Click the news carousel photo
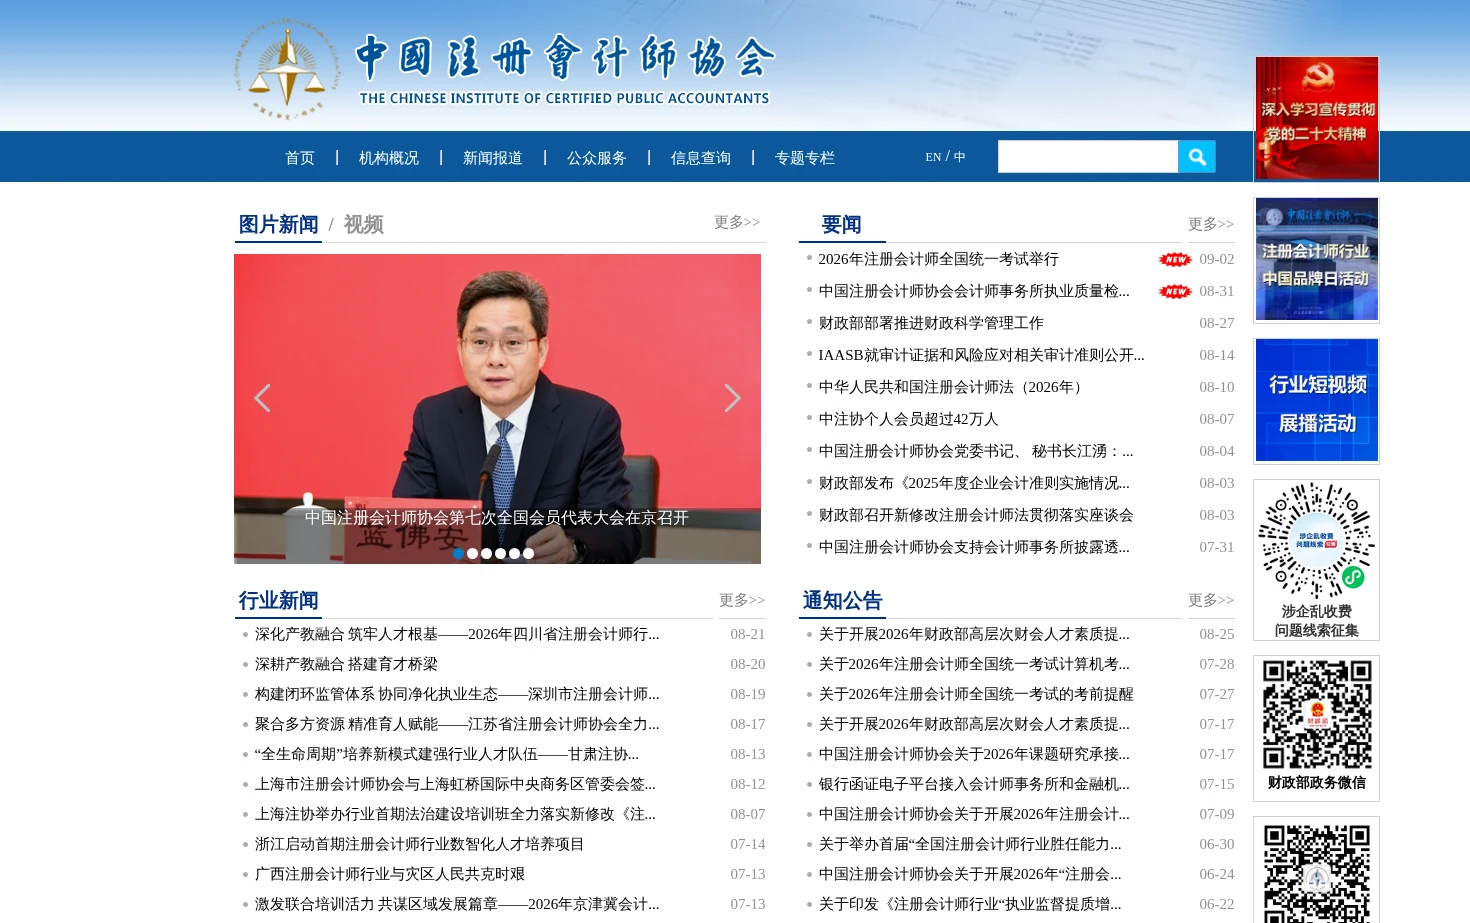Image resolution: width=1470 pixels, height=923 pixels. (x=497, y=408)
